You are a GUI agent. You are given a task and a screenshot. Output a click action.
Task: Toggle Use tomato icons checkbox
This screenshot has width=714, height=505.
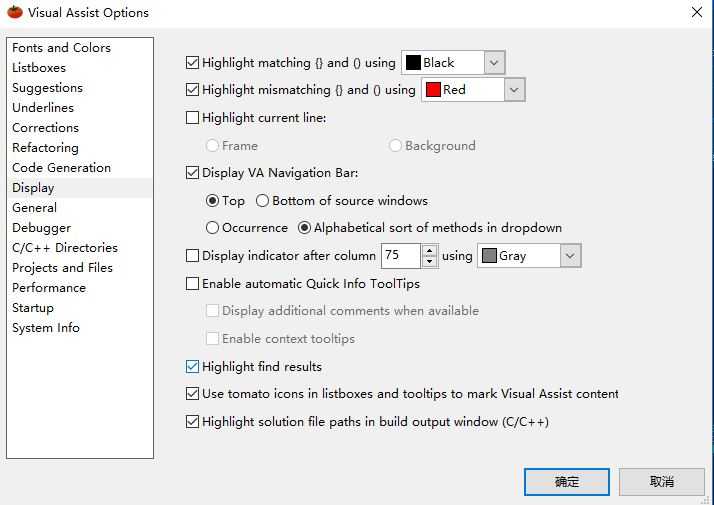193,394
